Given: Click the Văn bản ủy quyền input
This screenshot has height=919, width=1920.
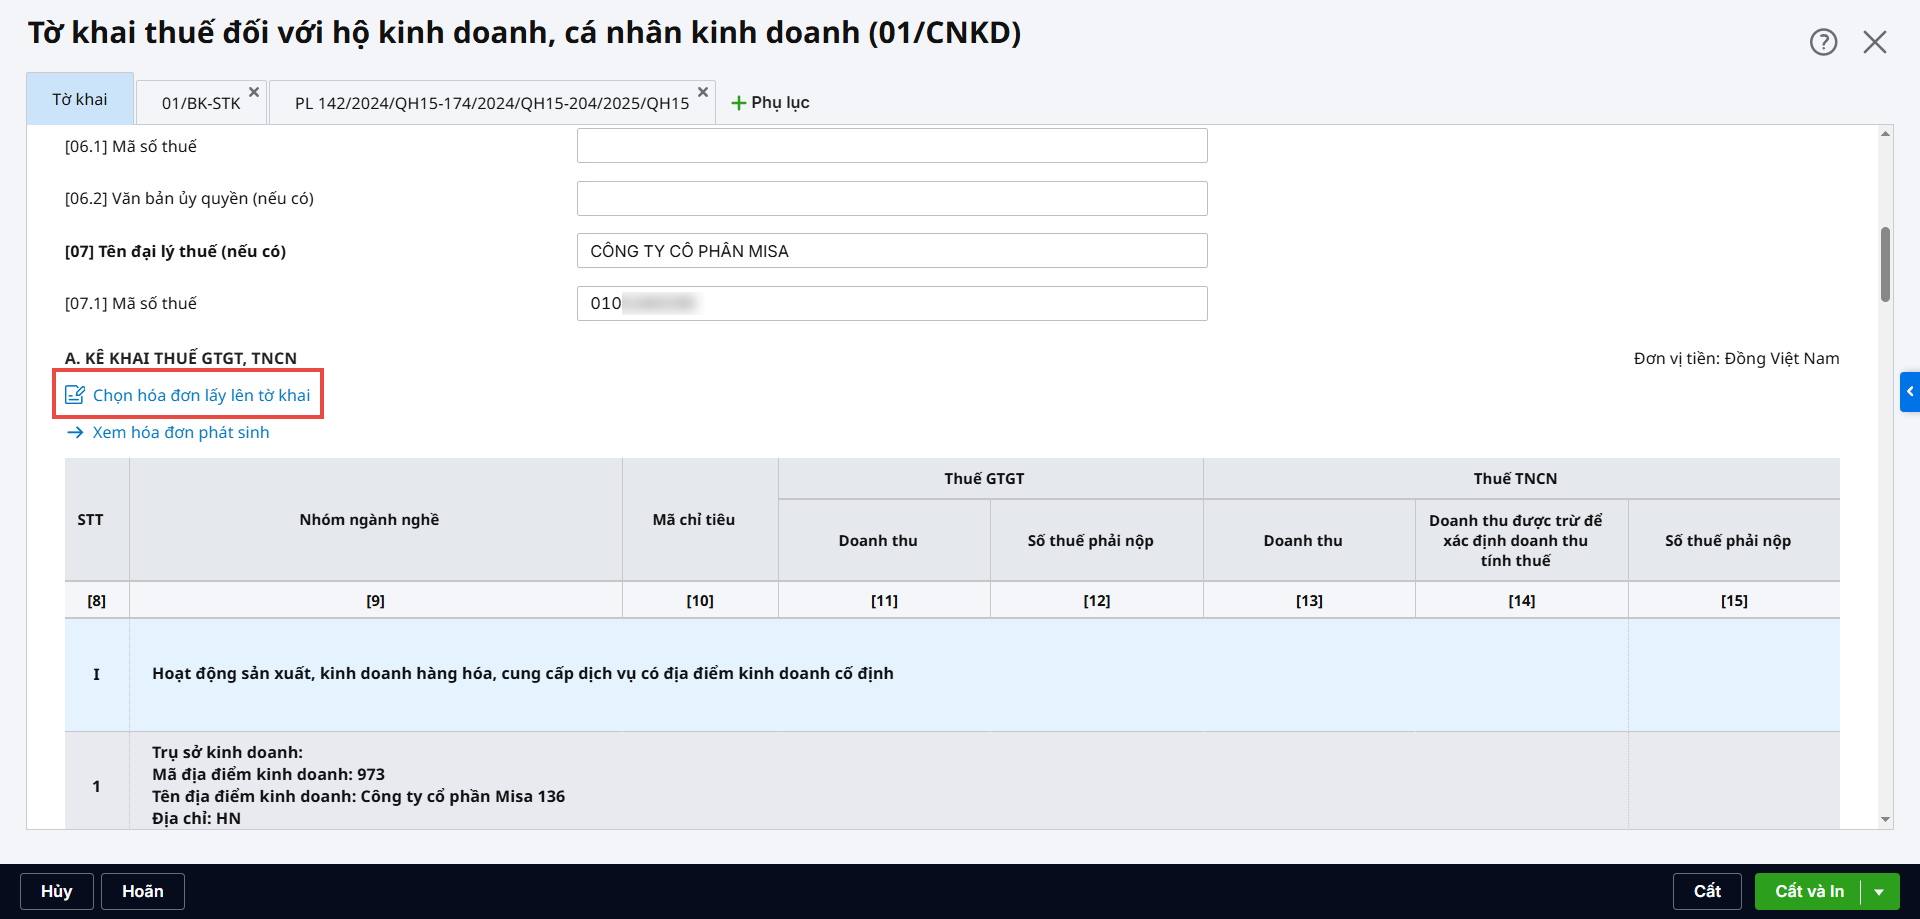Looking at the screenshot, I should (x=891, y=198).
